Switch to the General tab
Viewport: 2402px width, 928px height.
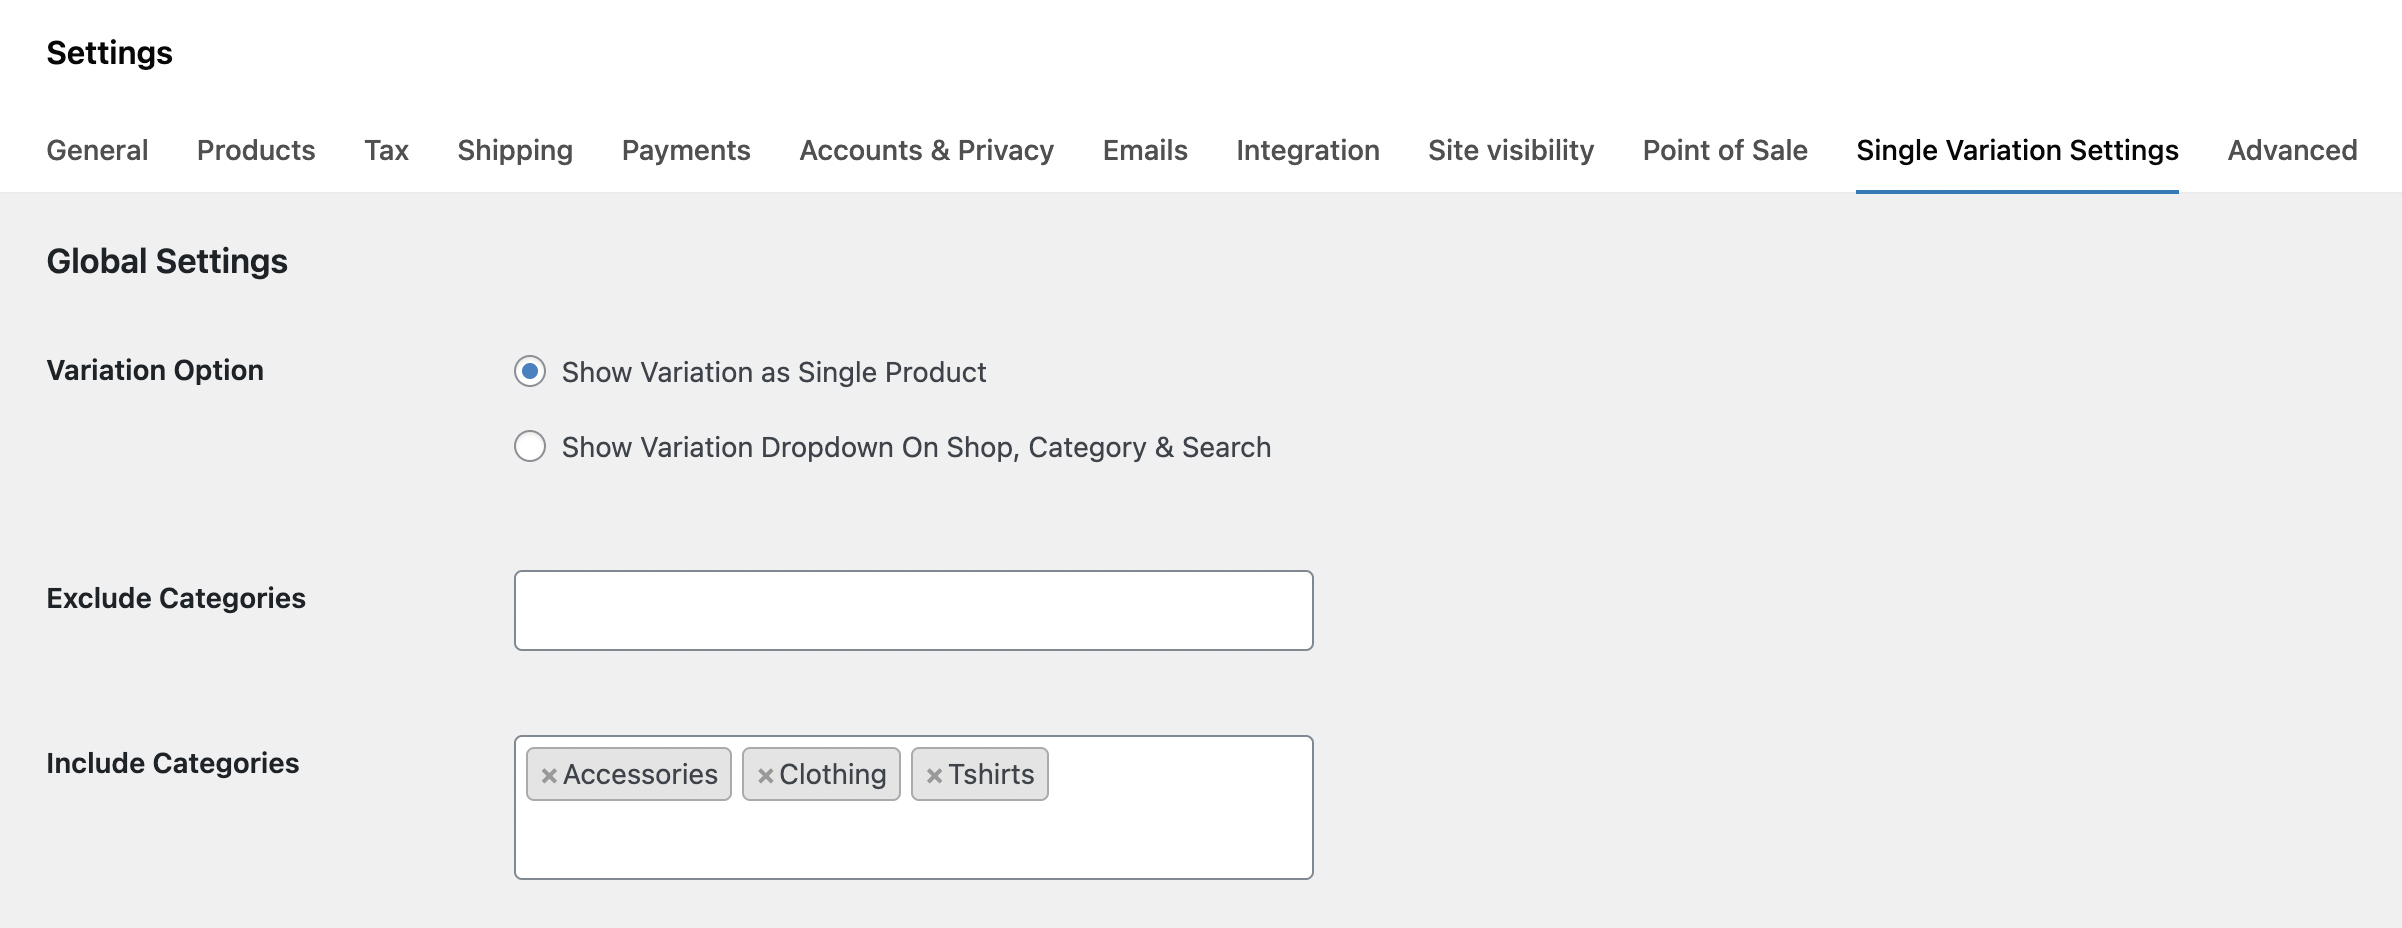tap(97, 150)
